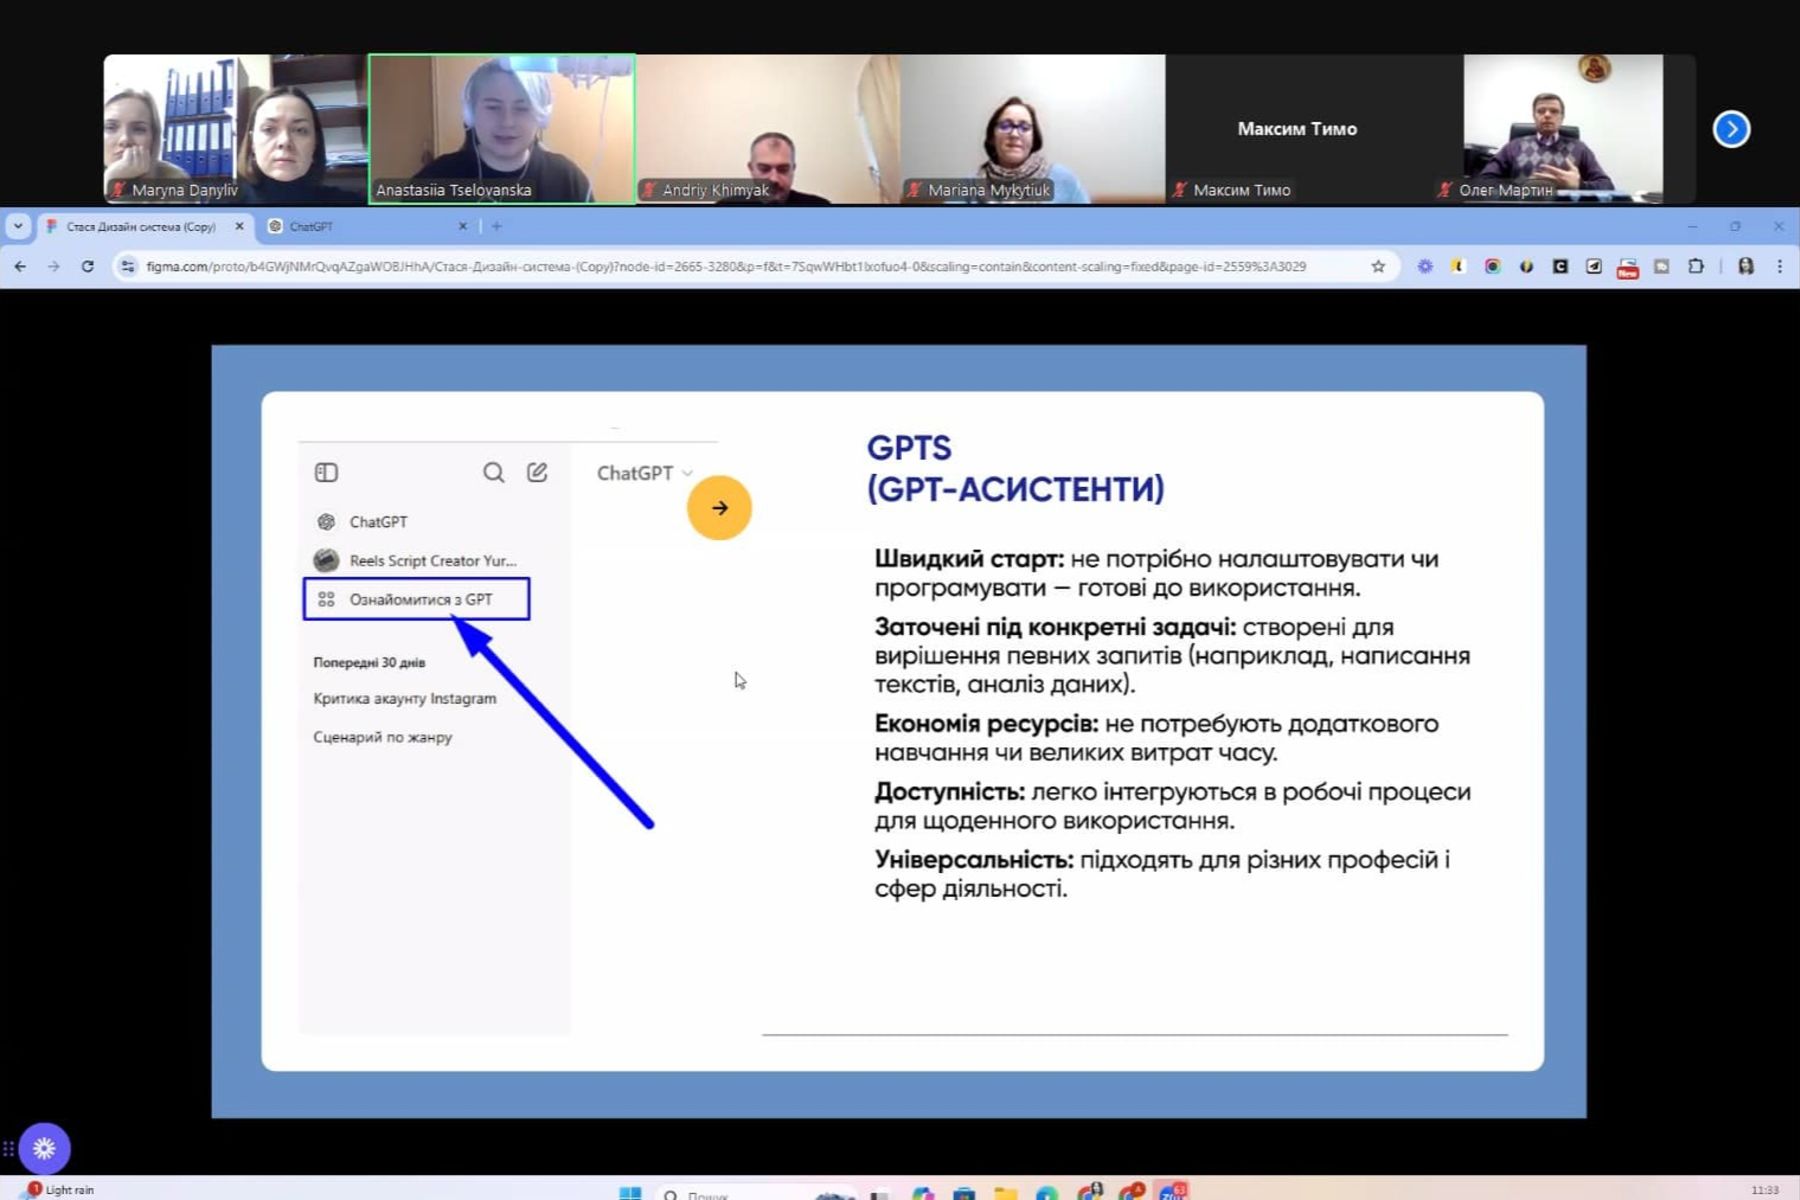Click the 'Доступність:' text
The image size is (1800, 1200).
(950, 792)
